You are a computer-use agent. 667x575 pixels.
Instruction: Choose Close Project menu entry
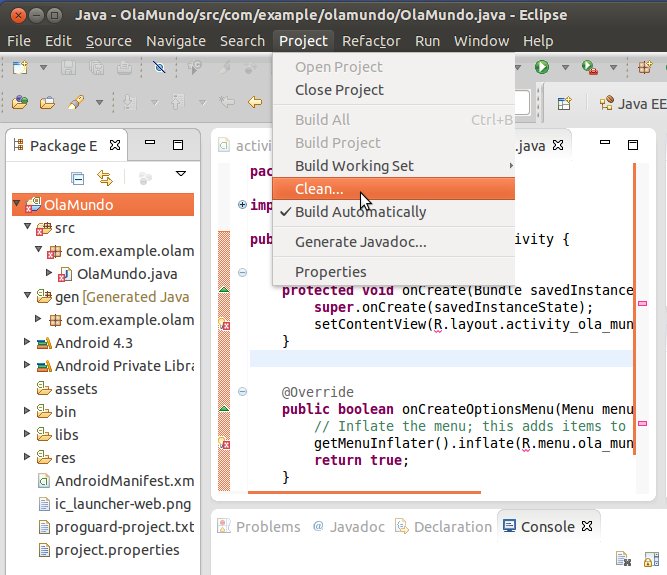(x=393, y=90)
